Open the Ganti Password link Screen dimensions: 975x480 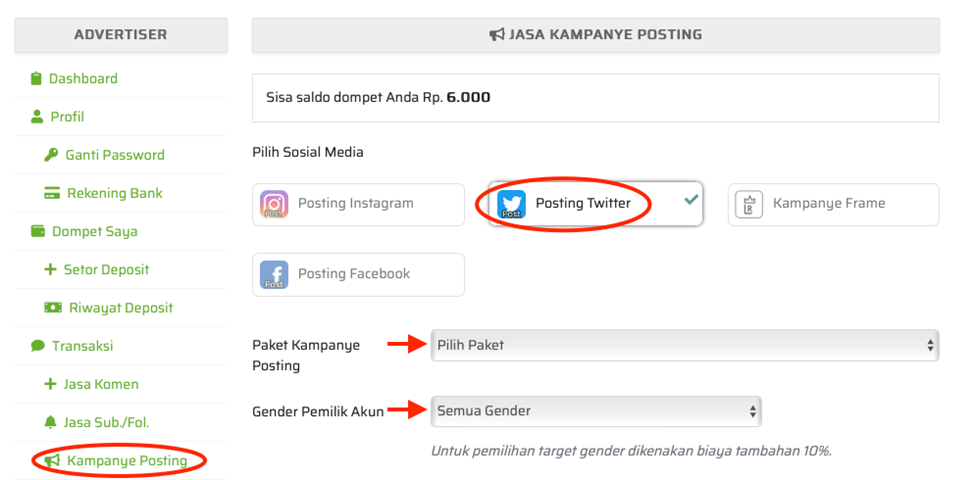click(x=115, y=155)
